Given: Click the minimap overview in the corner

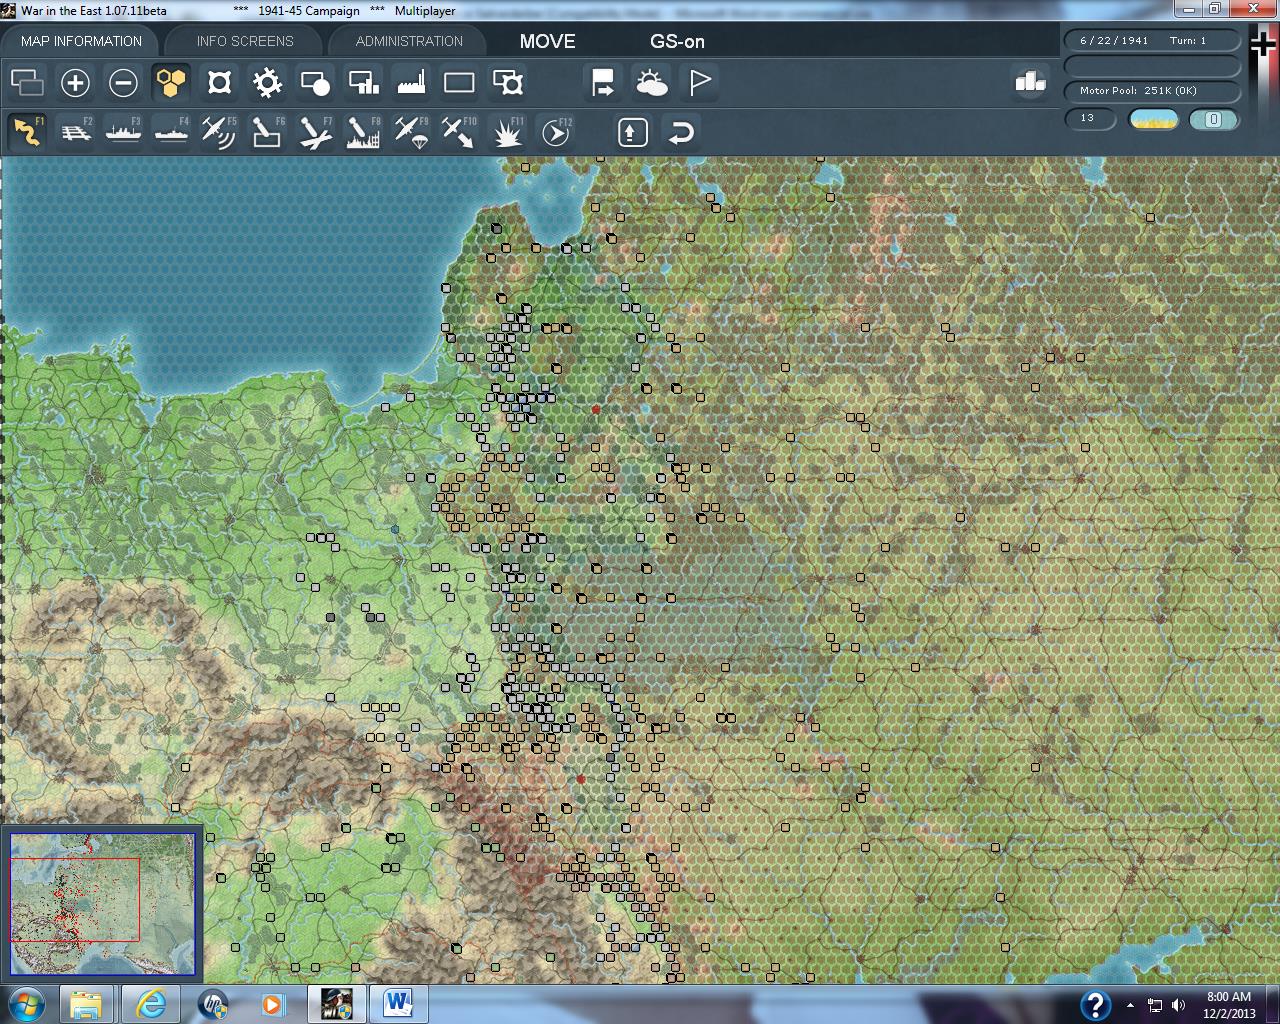Looking at the screenshot, I should coord(102,904).
